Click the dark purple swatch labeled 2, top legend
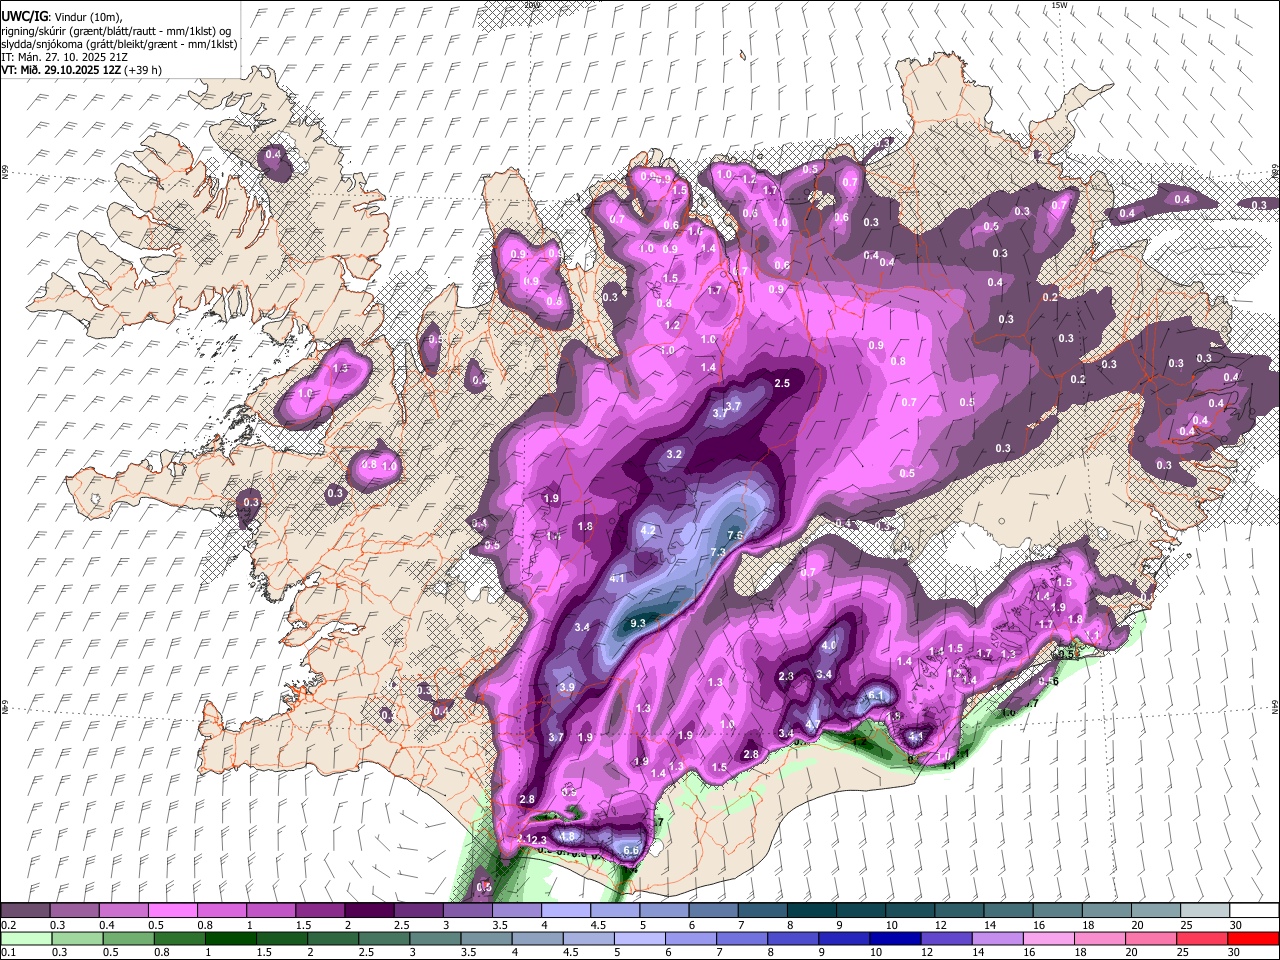Viewport: 1280px width, 960px height. click(368, 910)
